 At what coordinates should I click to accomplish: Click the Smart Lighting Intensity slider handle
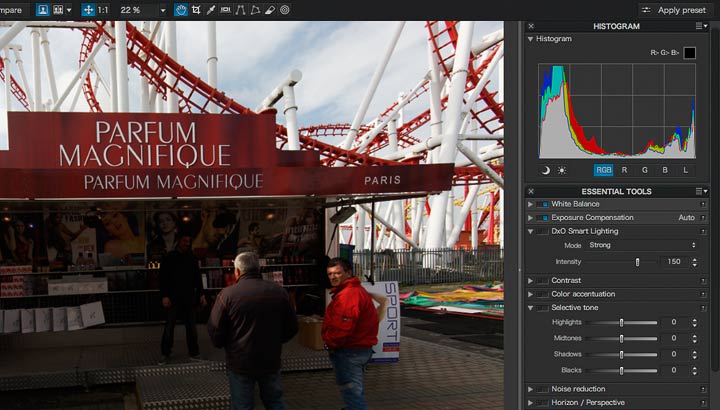(637, 262)
